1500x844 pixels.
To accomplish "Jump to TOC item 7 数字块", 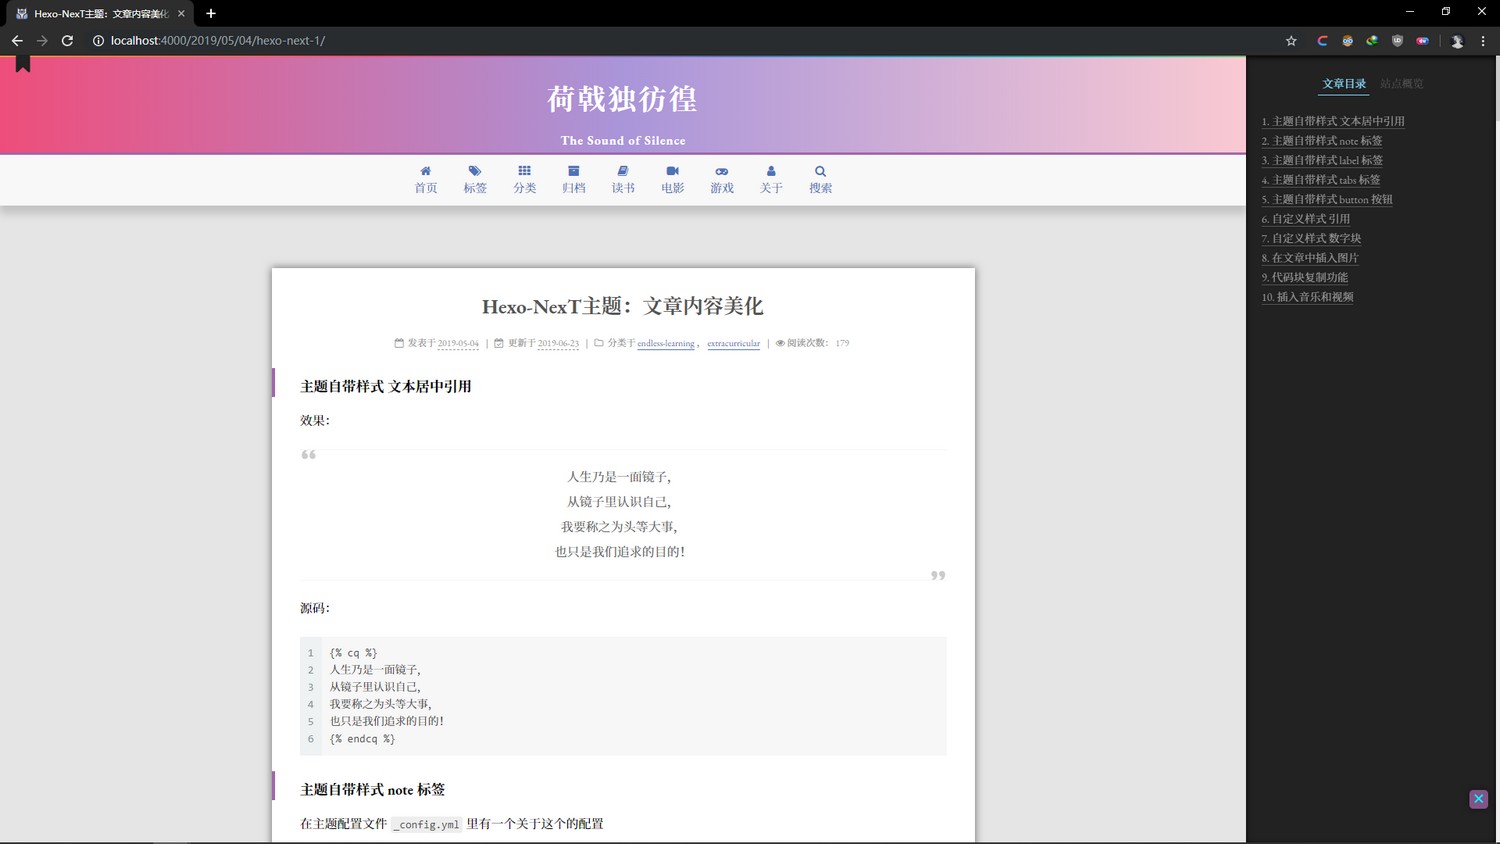I will click(x=1311, y=238).
